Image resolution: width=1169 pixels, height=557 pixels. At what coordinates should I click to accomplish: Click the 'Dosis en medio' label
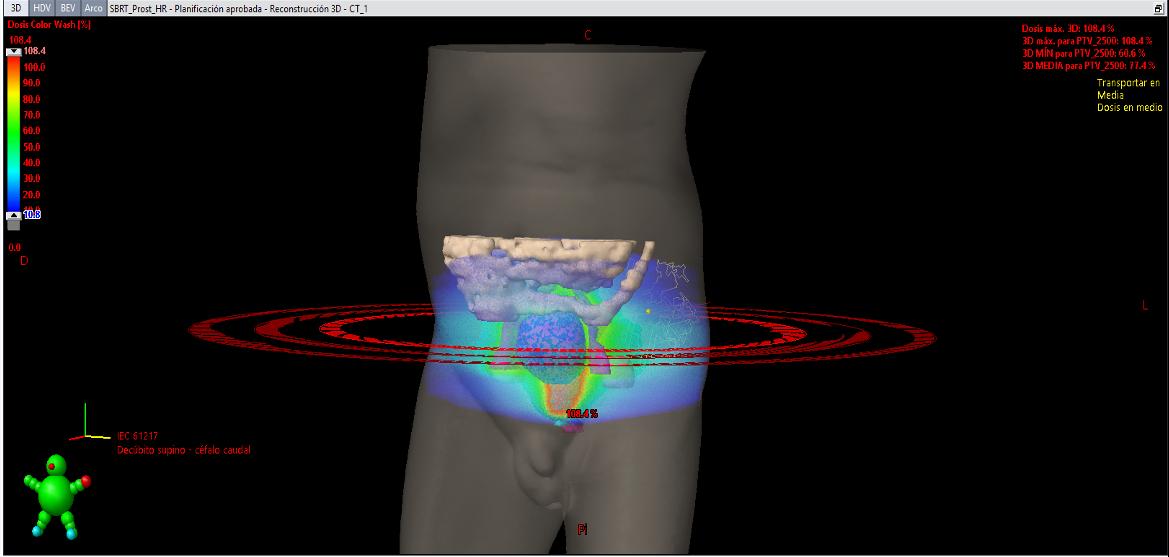(1129, 107)
